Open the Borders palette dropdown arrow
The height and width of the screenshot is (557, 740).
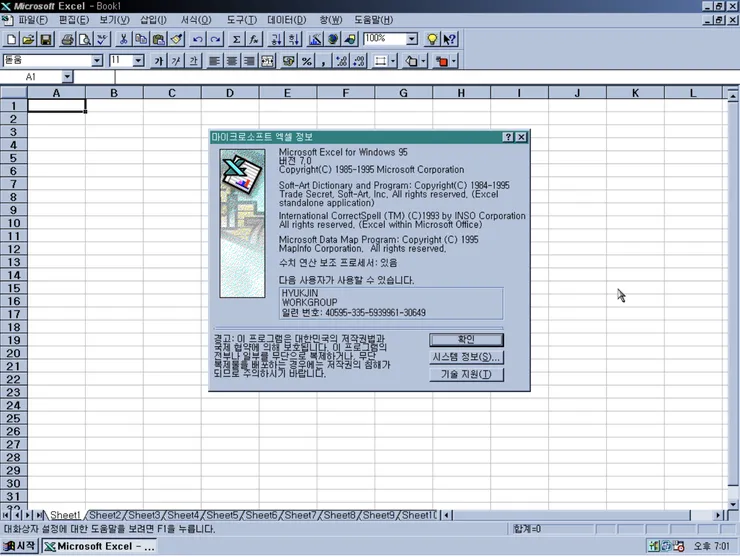[393, 61]
